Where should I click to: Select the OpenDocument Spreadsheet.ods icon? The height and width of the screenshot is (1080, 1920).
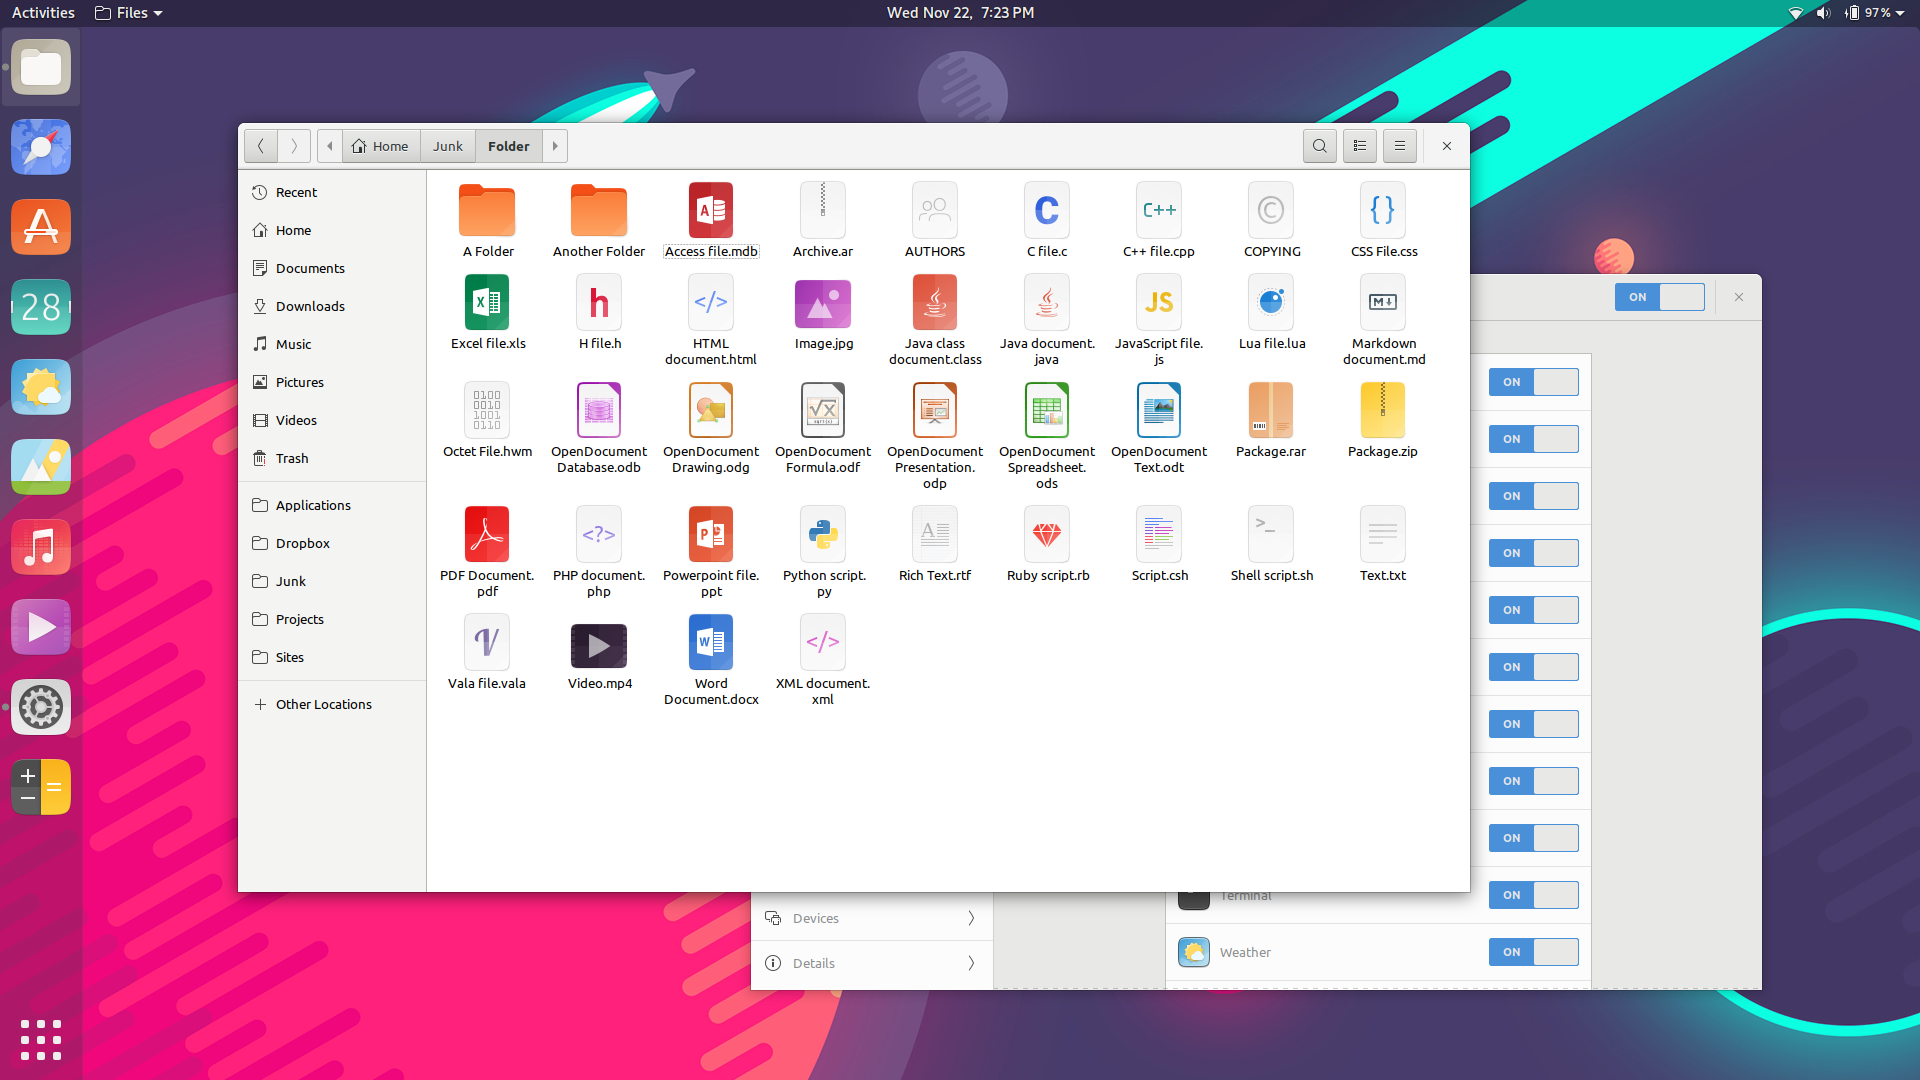[x=1047, y=410]
